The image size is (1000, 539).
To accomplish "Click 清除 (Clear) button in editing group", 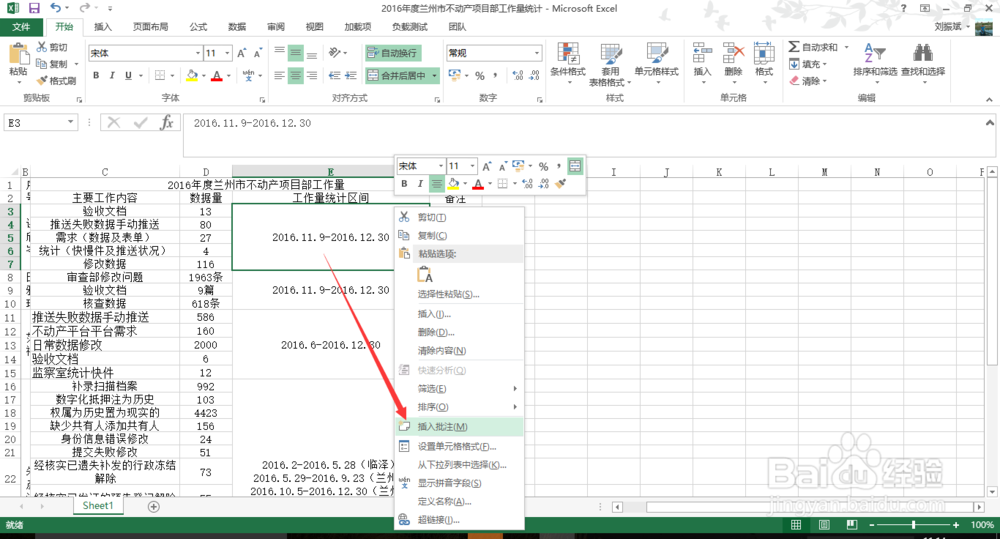I will click(x=807, y=81).
